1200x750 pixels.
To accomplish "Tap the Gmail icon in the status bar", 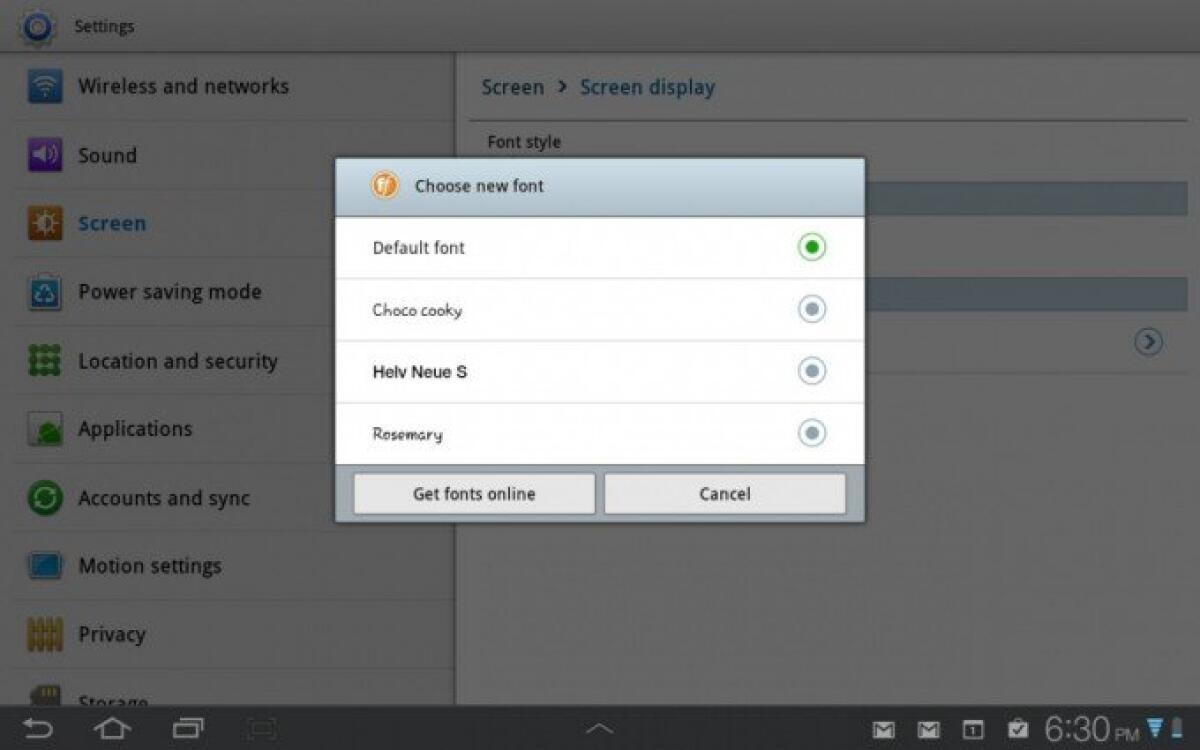I will 884,729.
